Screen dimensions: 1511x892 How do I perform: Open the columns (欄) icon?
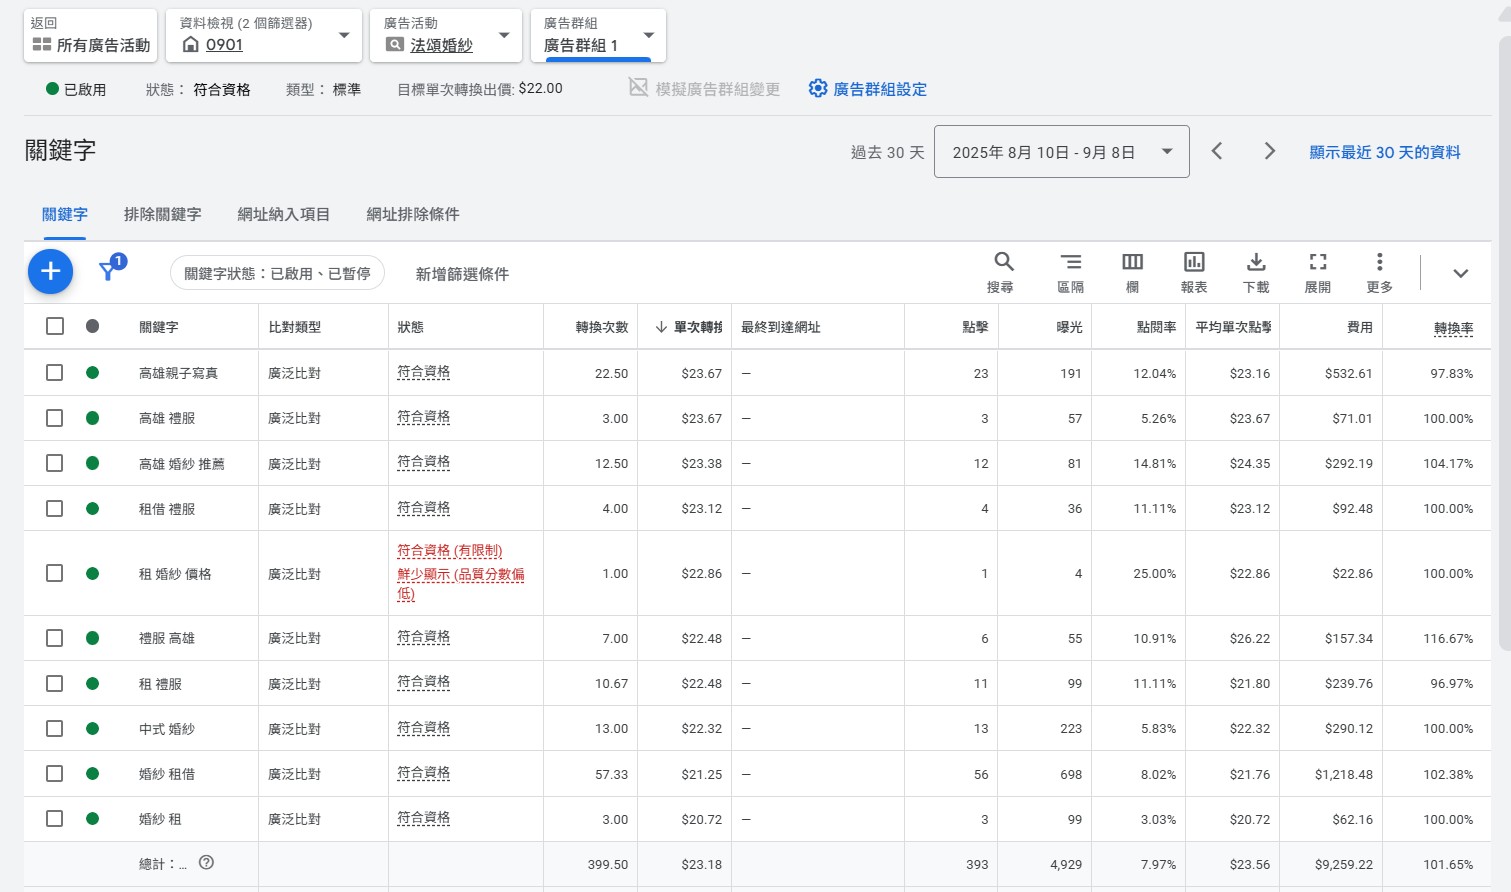1132,262
